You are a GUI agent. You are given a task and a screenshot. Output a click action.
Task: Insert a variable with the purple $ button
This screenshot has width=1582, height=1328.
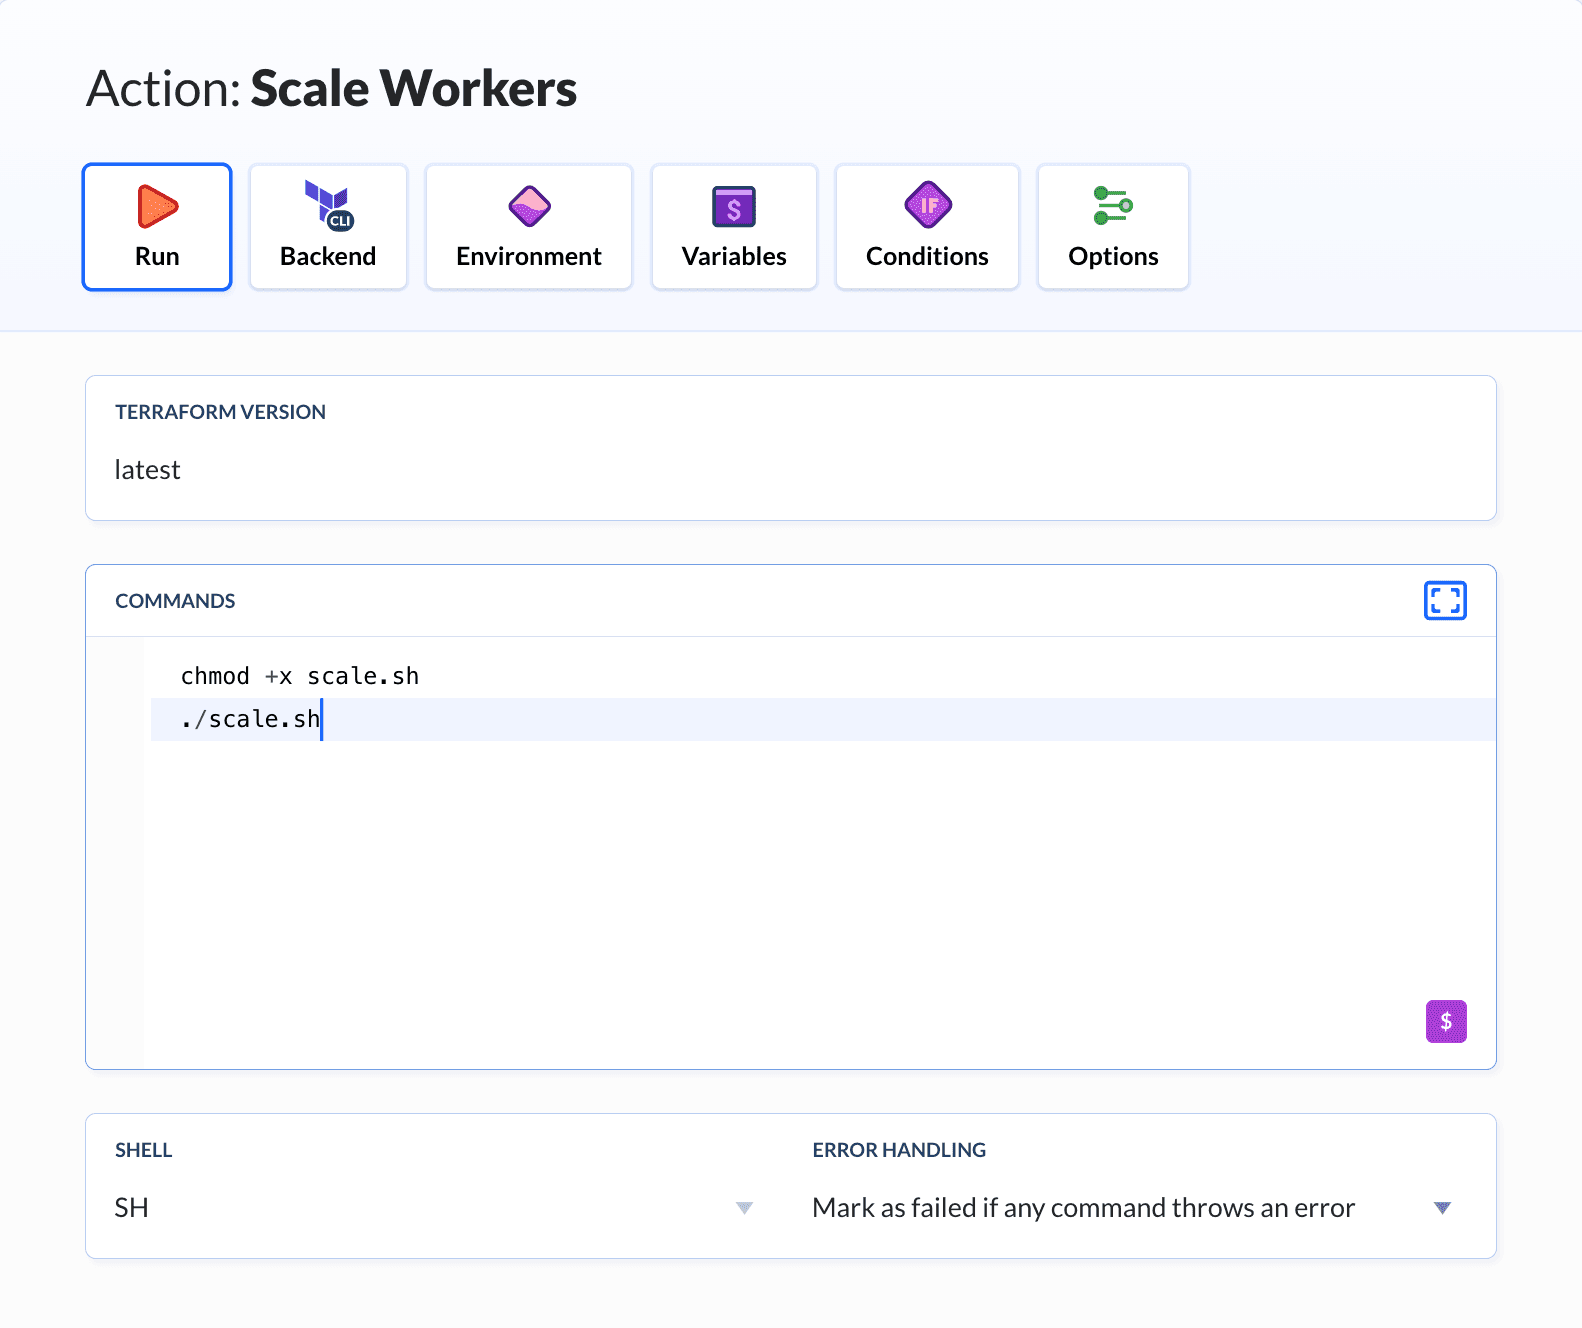(x=1445, y=1021)
